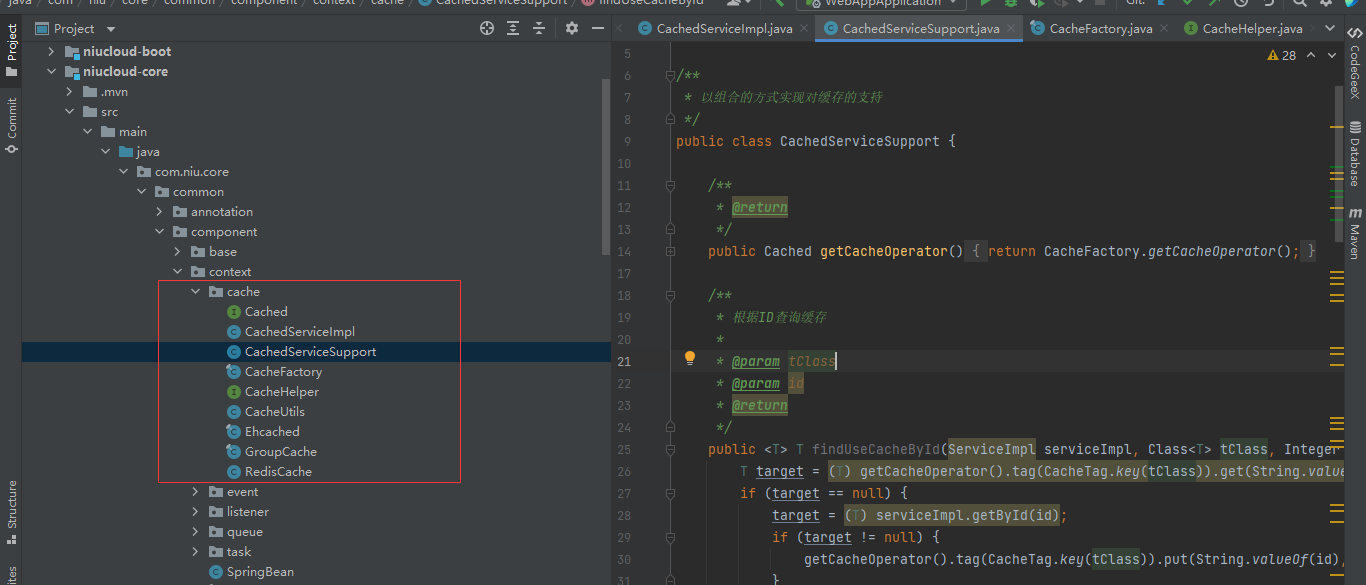
Task: Expand the niucloud-boot module
Action: [51, 51]
